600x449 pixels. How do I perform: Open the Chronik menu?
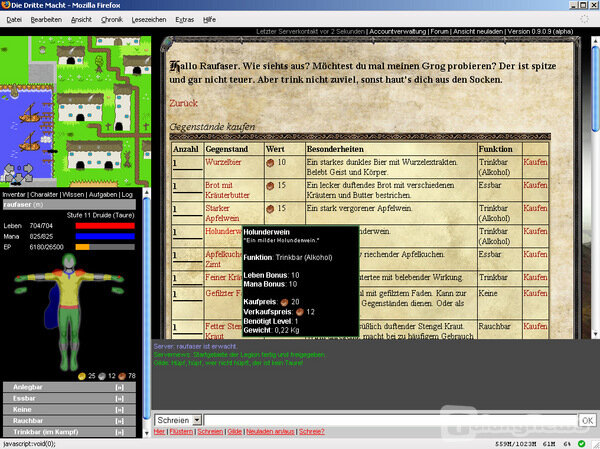pos(112,20)
